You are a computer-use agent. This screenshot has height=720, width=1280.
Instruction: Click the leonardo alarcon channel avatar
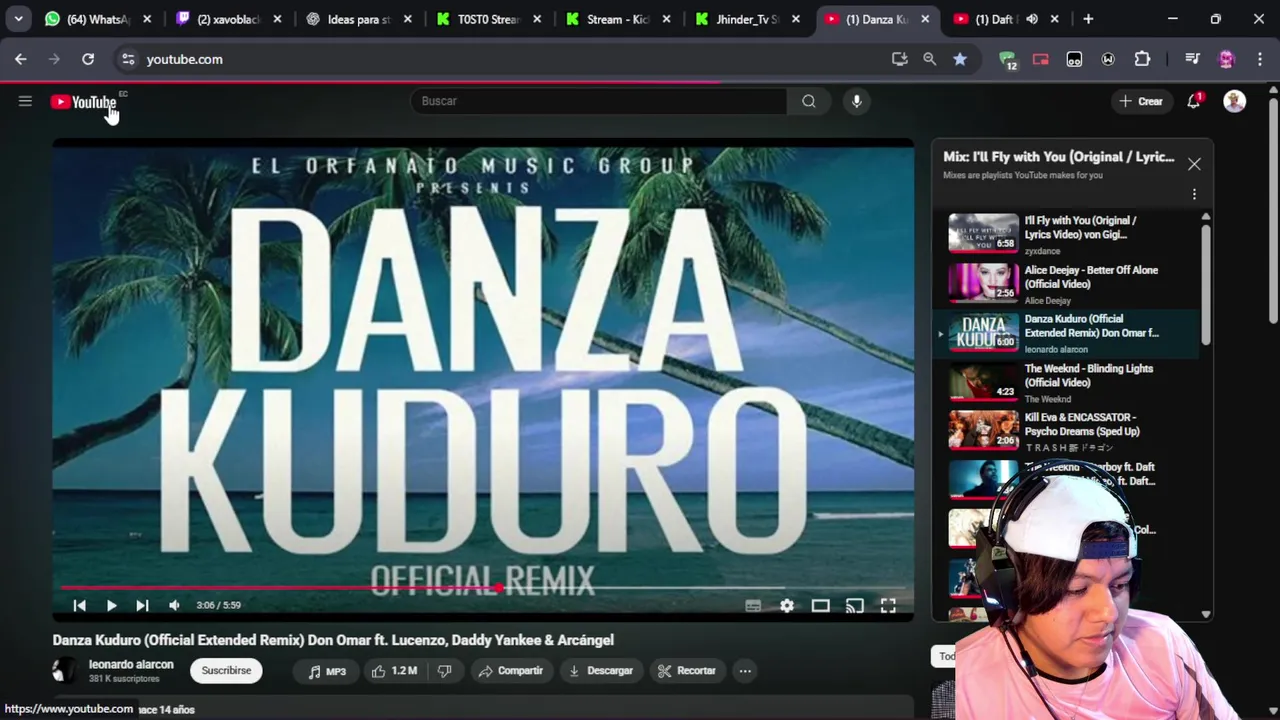coord(64,670)
